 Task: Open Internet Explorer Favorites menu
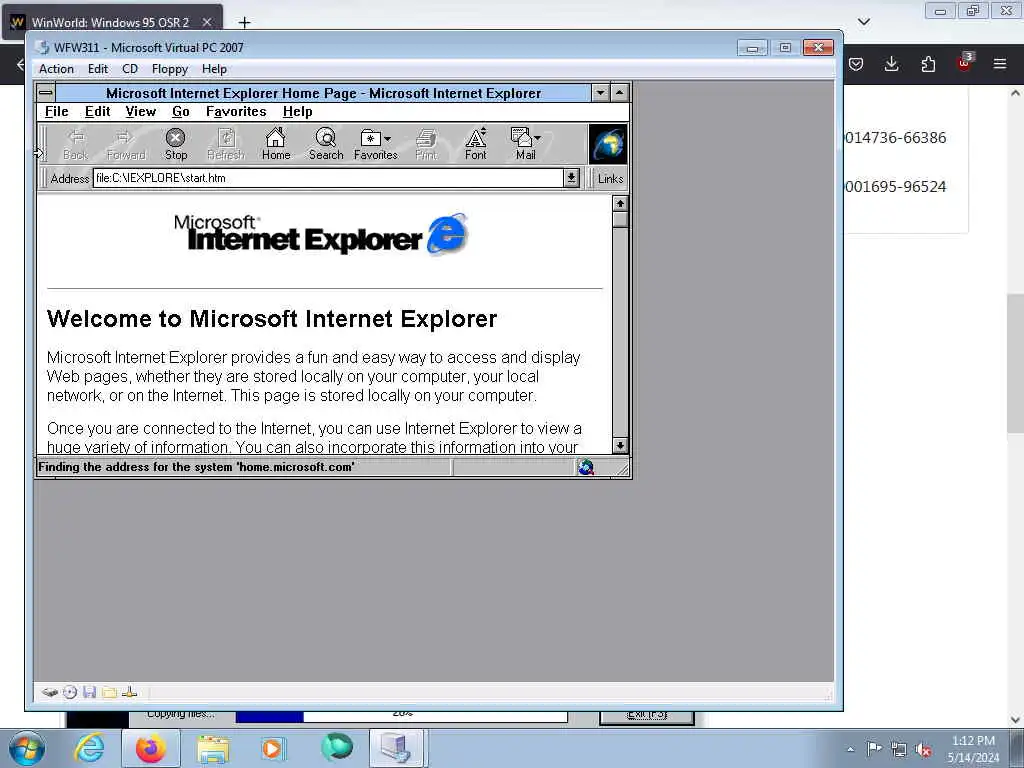tap(236, 112)
